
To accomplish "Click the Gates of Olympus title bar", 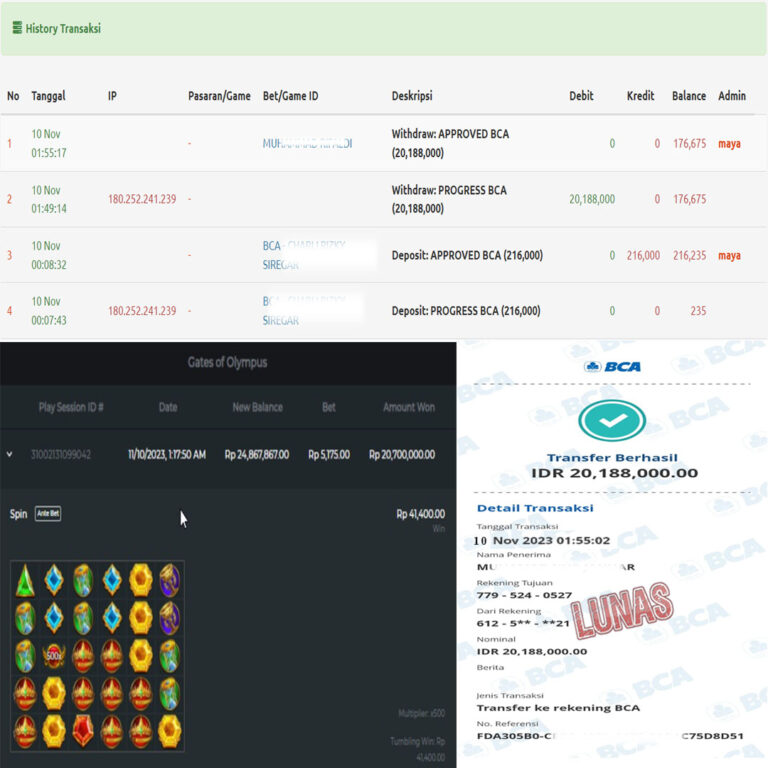I will 227,362.
